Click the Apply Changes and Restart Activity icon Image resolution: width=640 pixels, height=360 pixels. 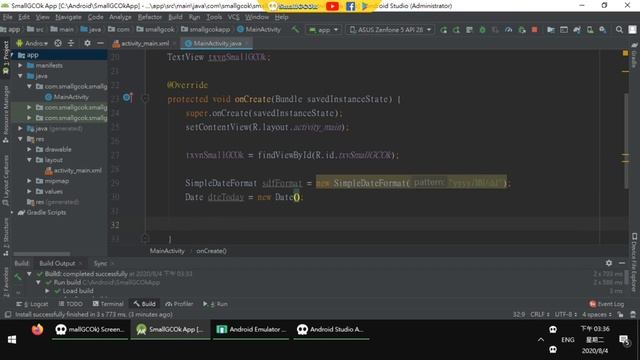tap(456, 30)
